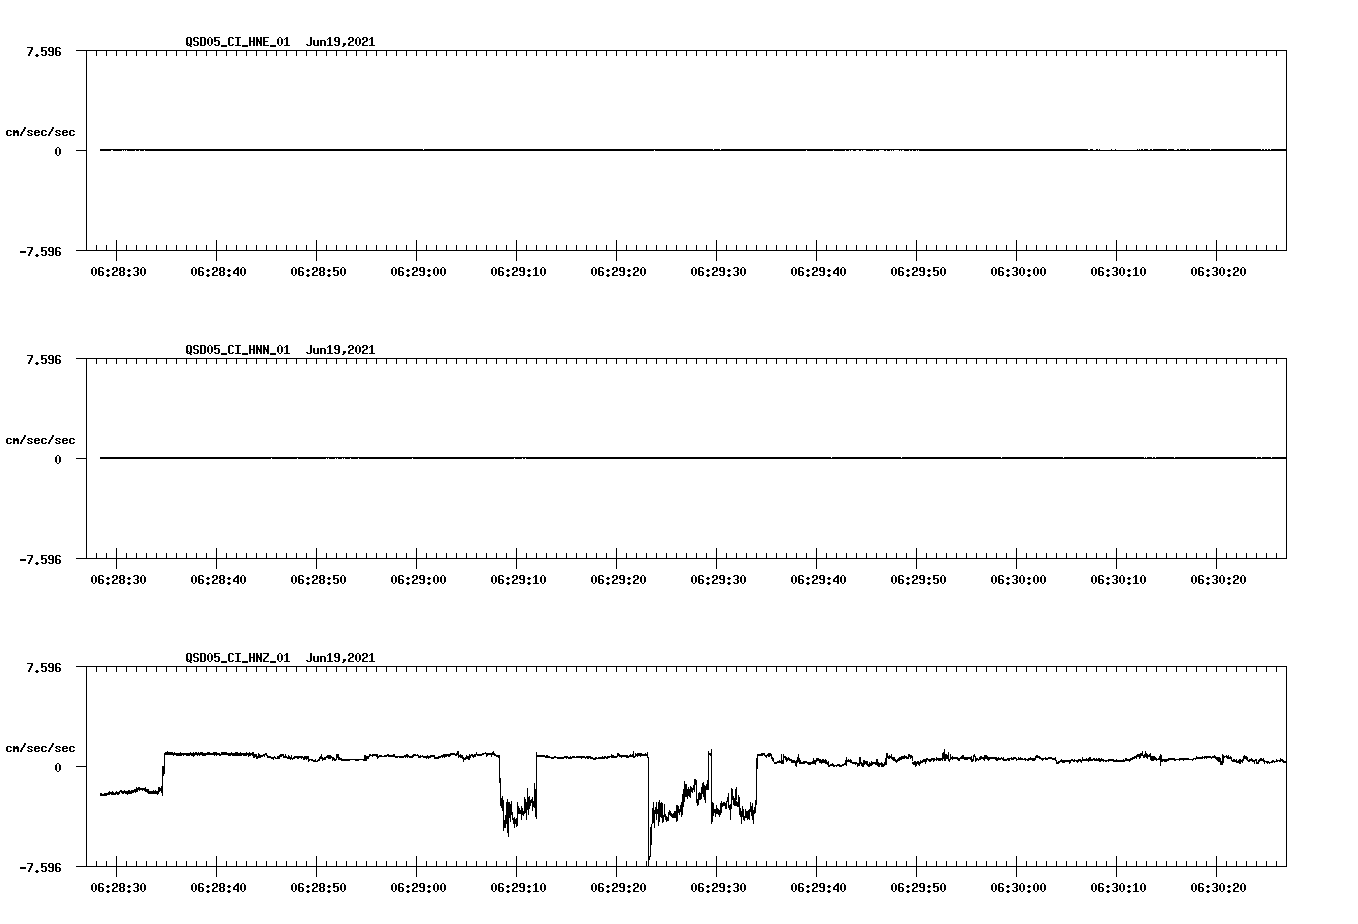Pick 06:29:20 time label under HNE chart
Image resolution: width=1358 pixels, height=924 pixels.
coord(618,272)
